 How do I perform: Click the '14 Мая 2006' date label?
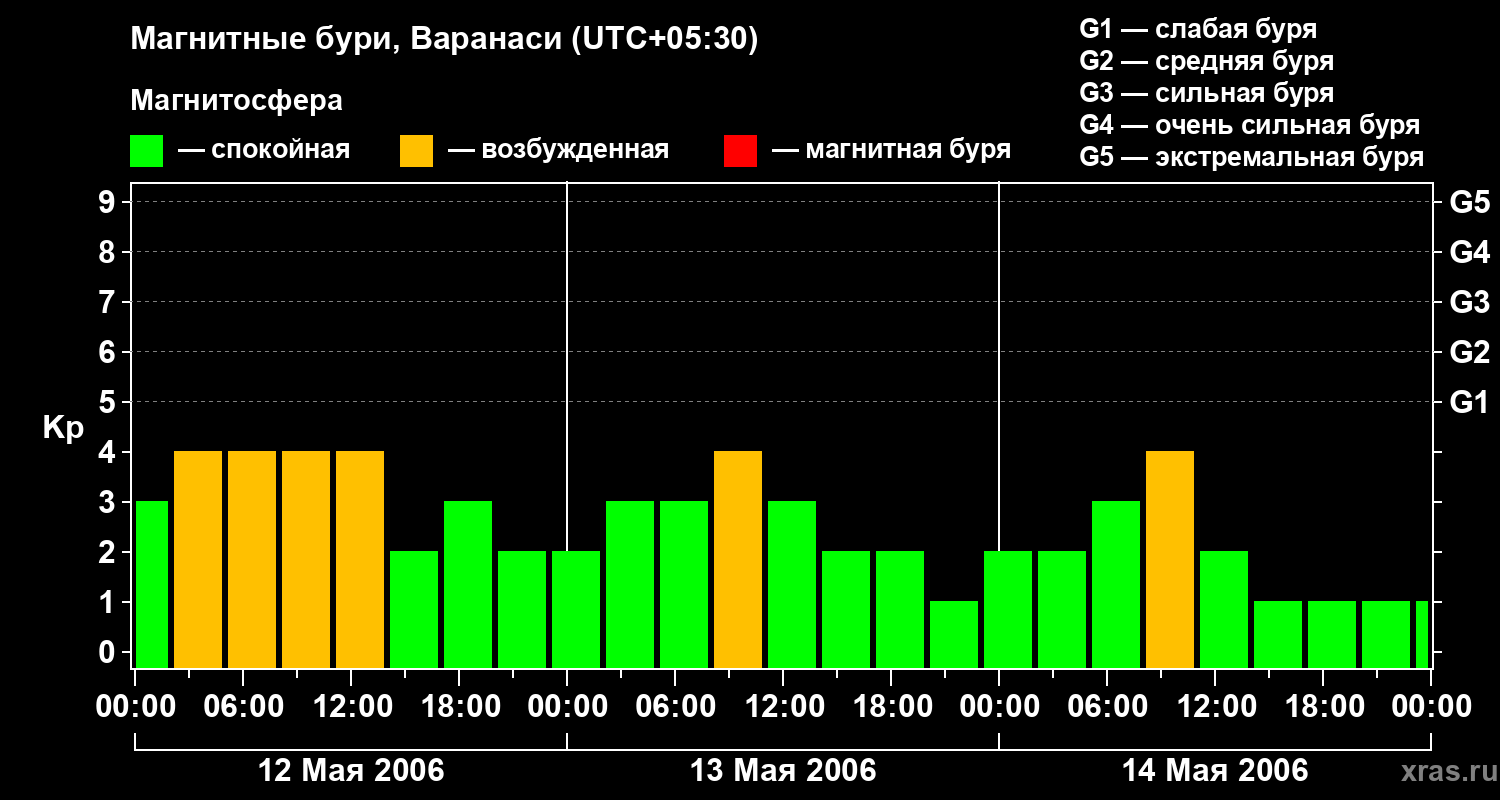pos(1215,770)
